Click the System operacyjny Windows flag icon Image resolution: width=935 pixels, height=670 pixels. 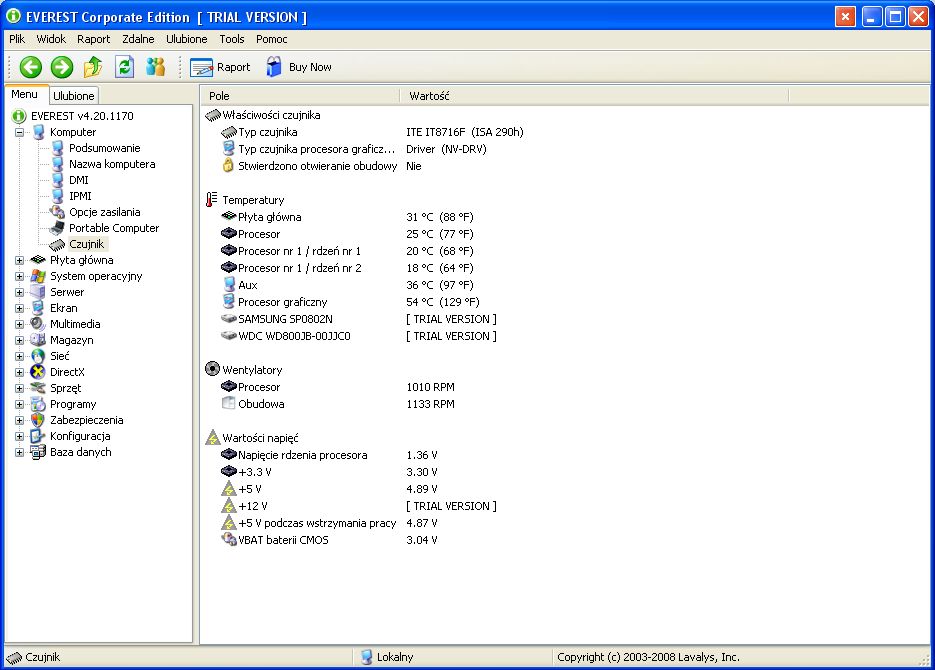38,277
